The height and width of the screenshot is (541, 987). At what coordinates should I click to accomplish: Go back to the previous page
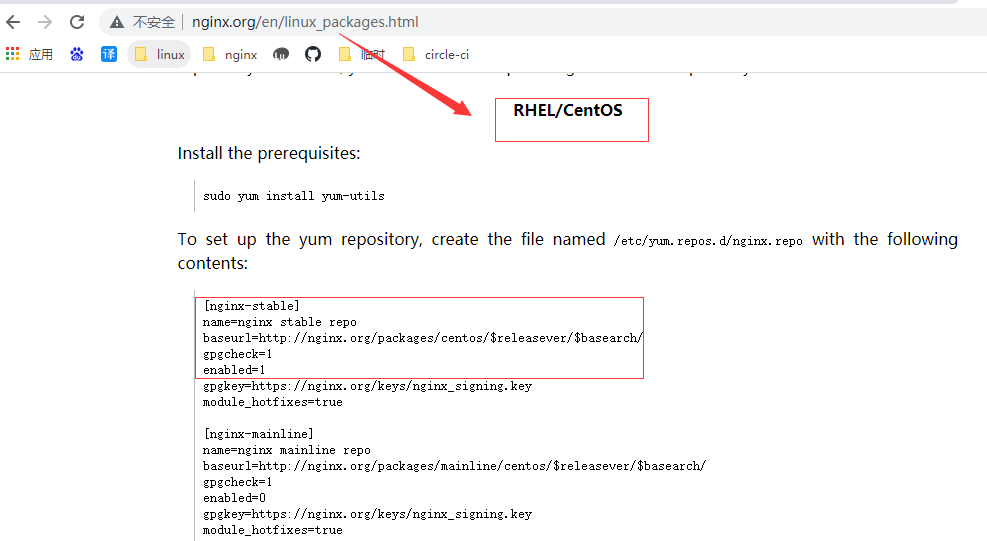click(13, 22)
